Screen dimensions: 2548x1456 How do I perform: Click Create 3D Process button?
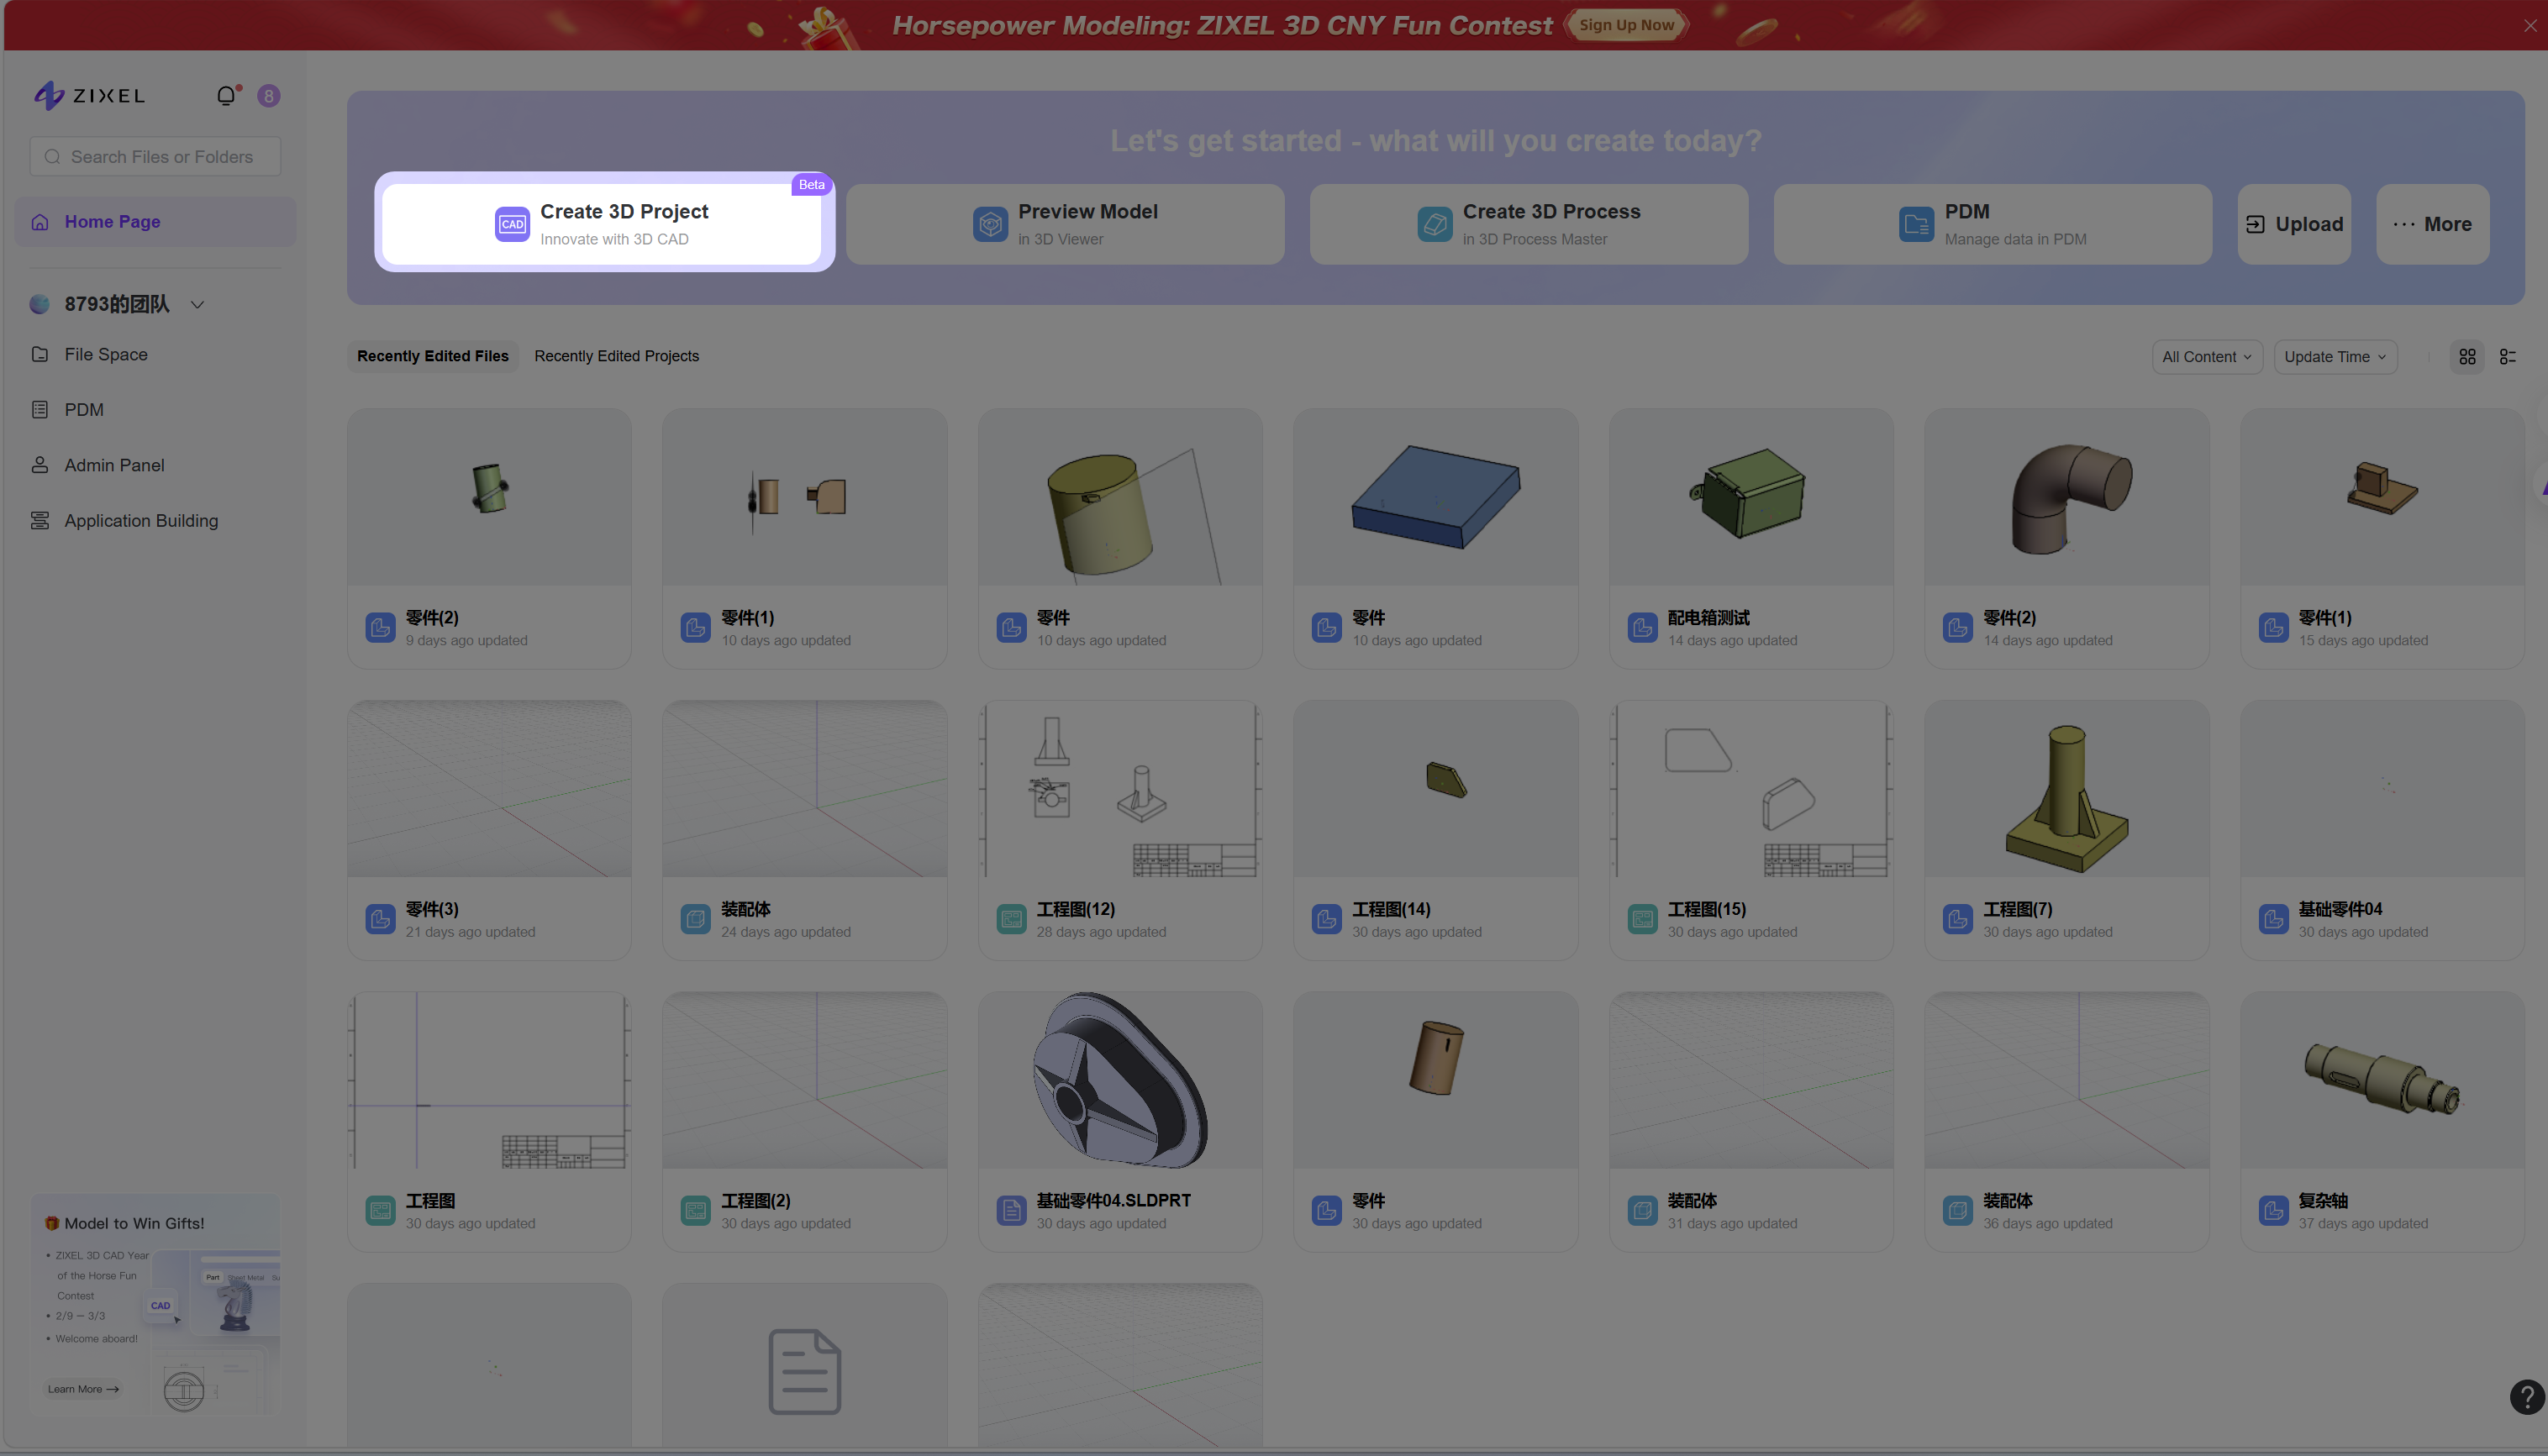click(1528, 224)
